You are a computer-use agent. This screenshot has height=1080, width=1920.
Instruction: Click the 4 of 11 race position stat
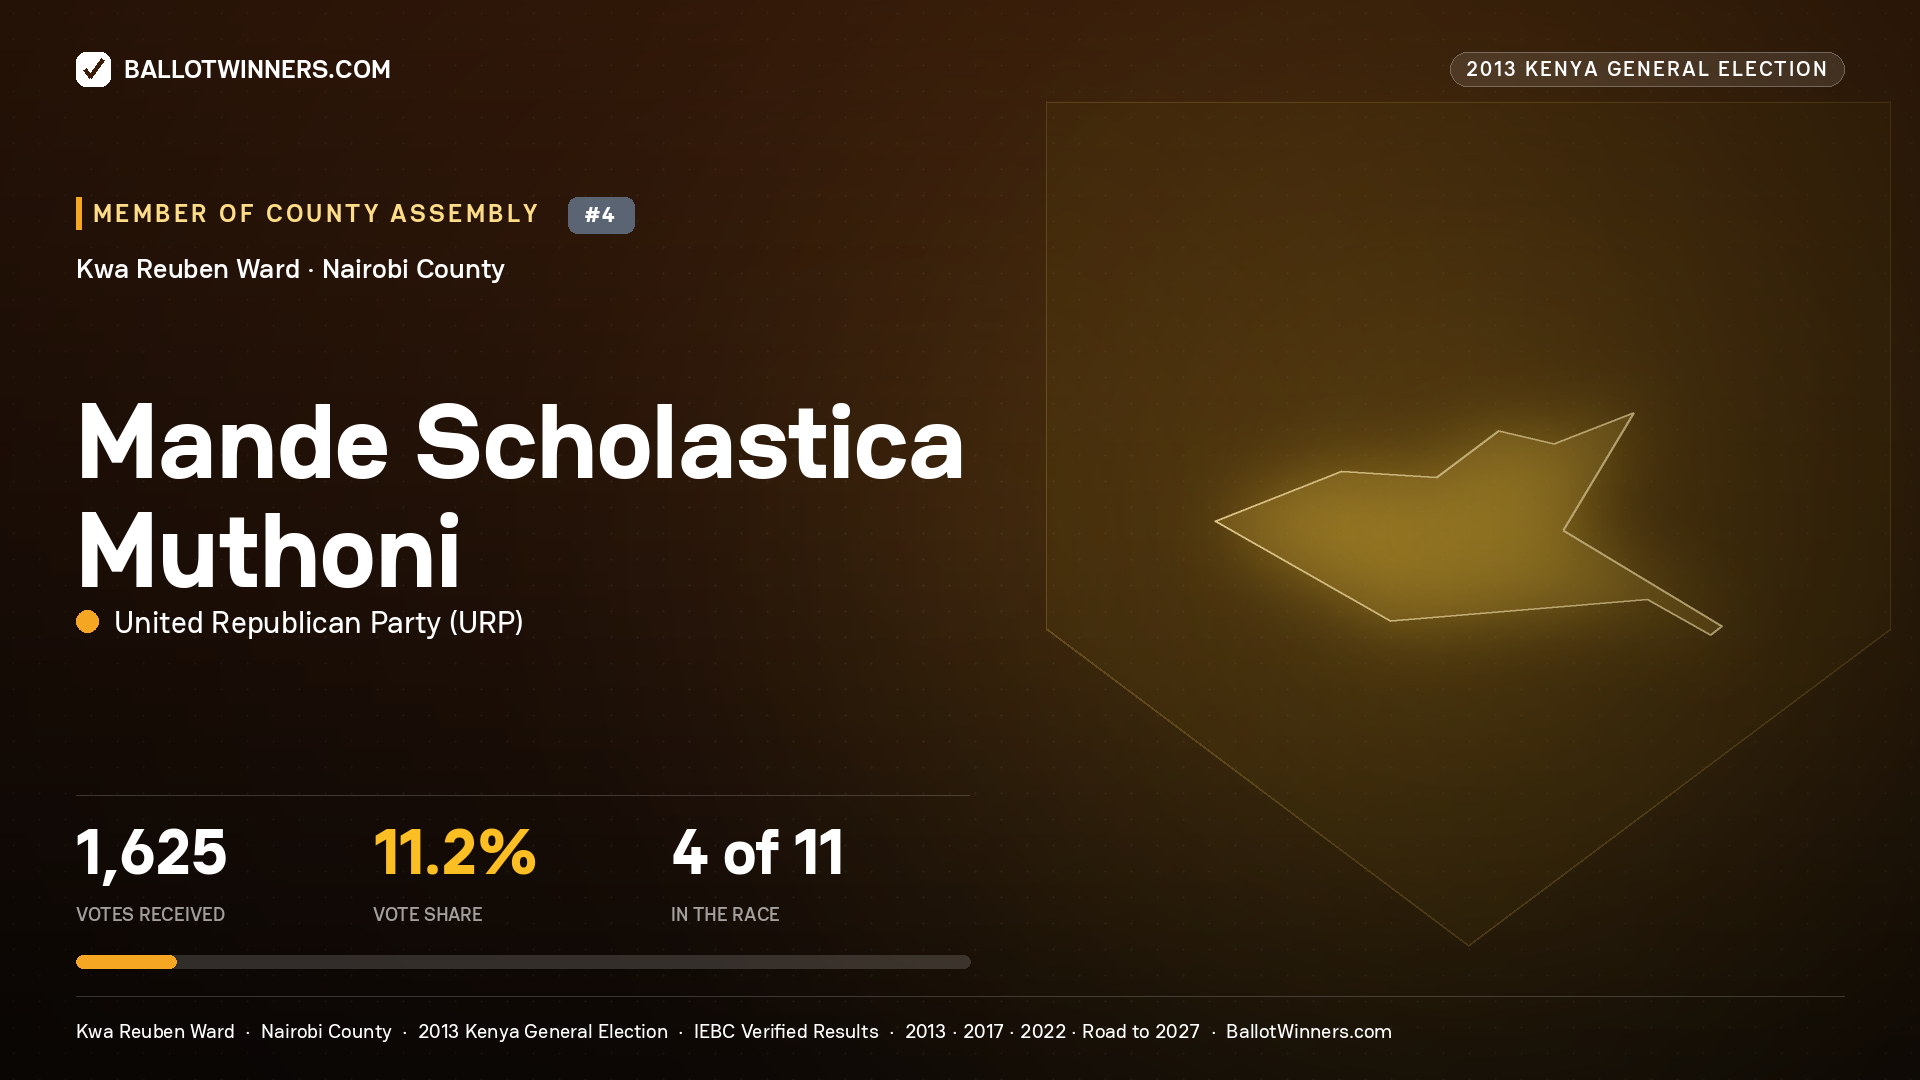click(758, 852)
